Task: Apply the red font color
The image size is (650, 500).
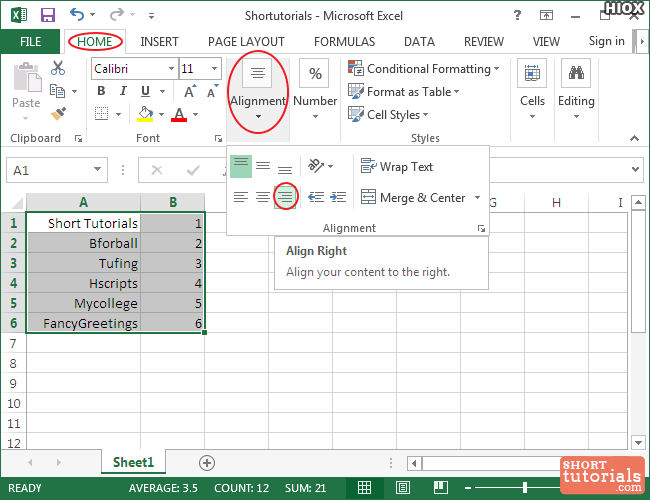Action: 179,114
